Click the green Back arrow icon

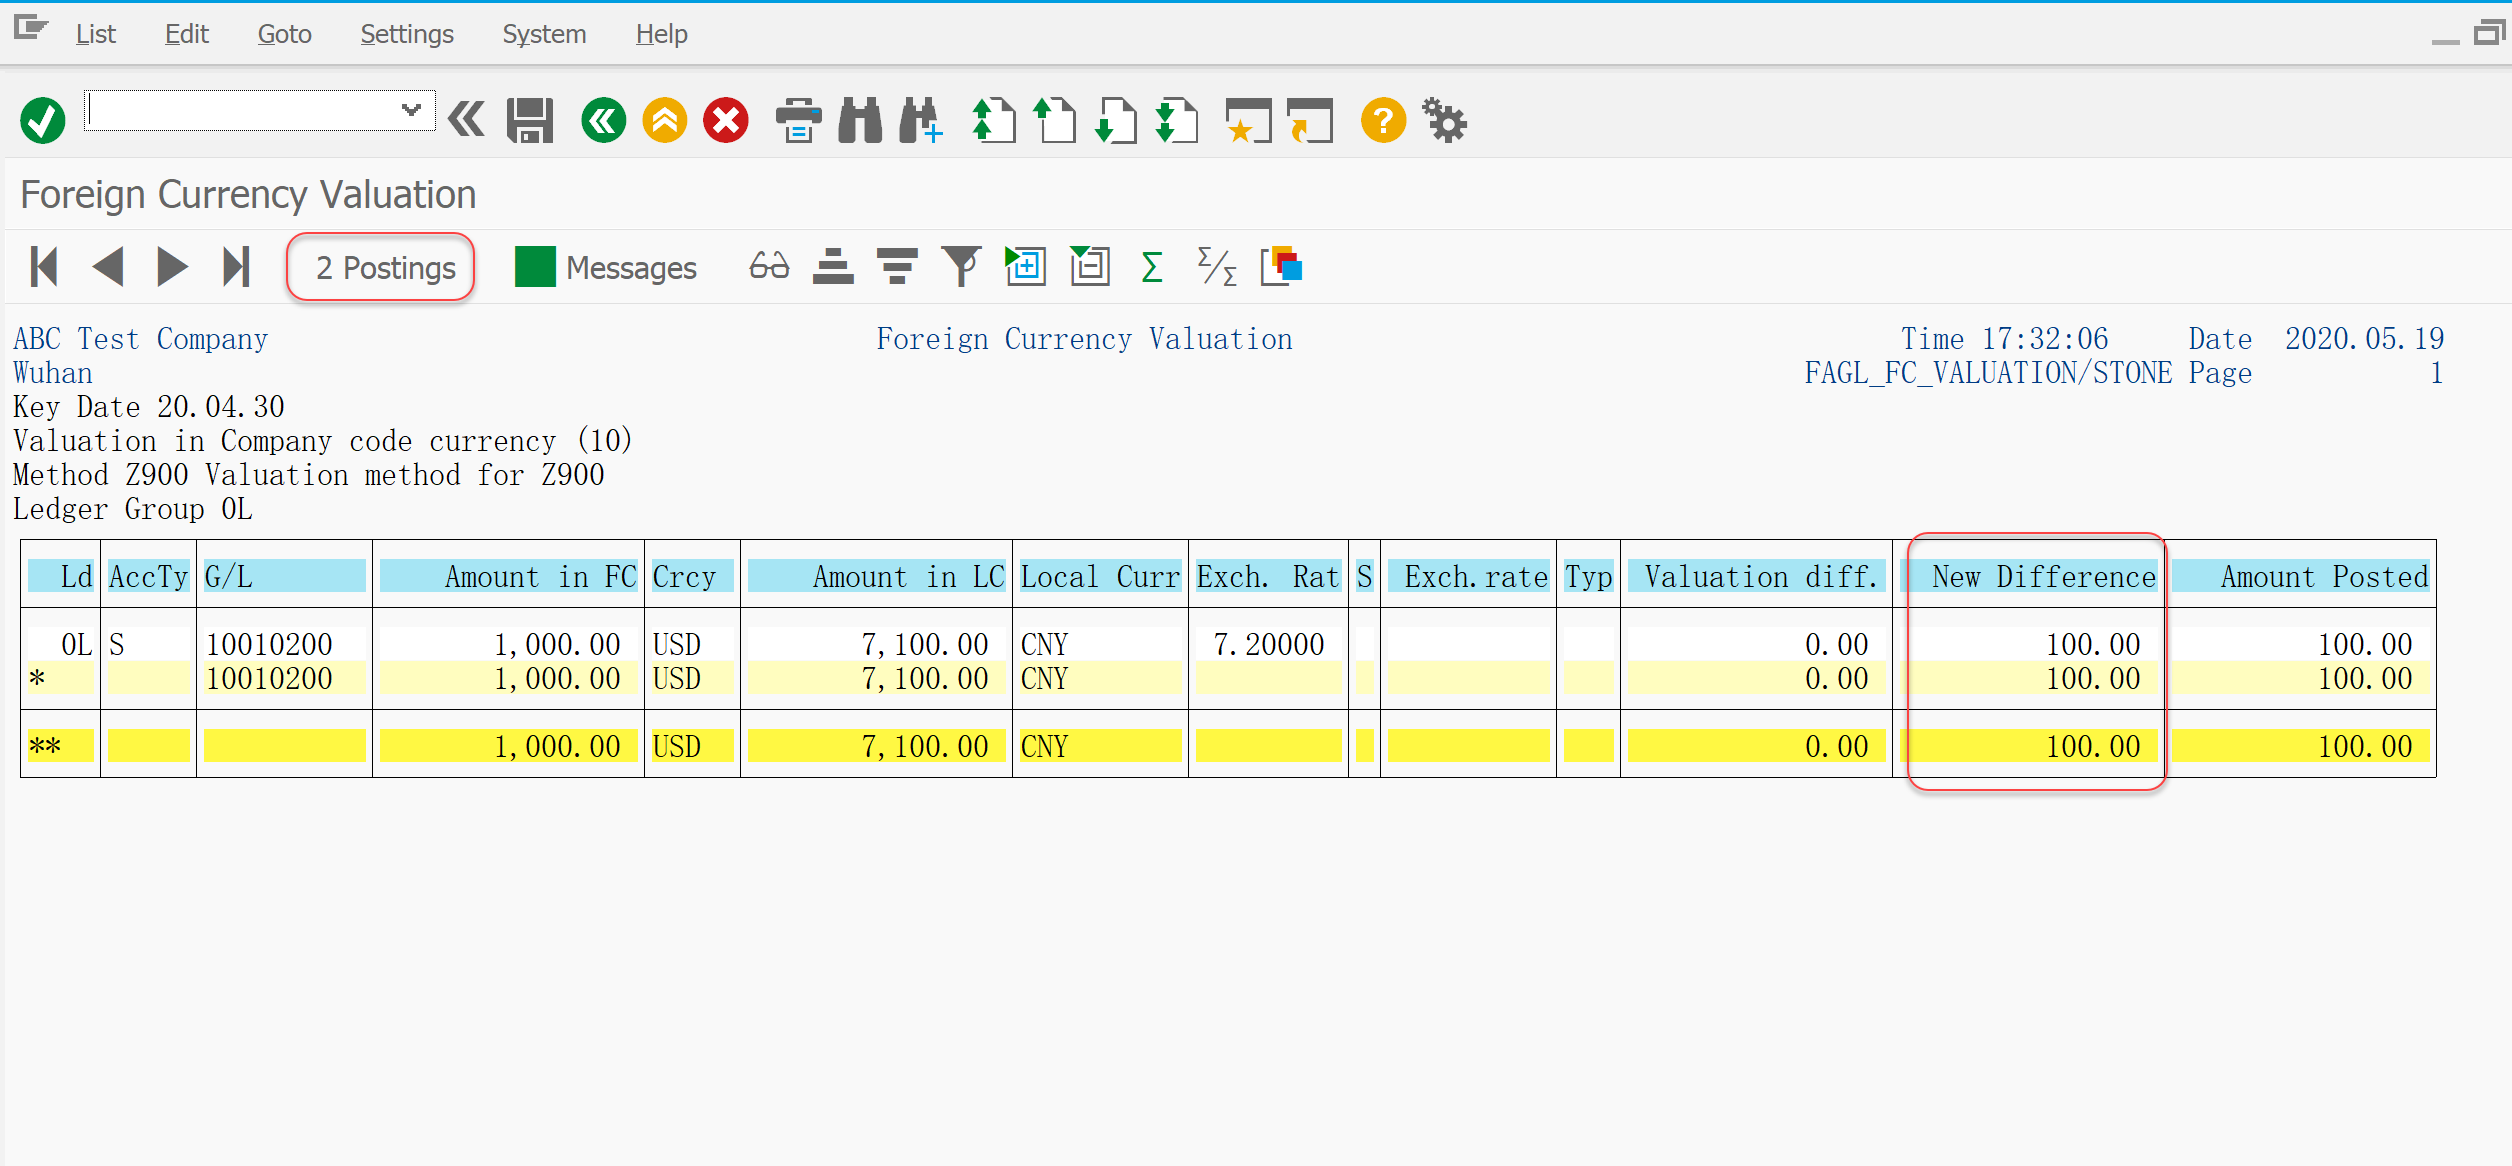603,121
